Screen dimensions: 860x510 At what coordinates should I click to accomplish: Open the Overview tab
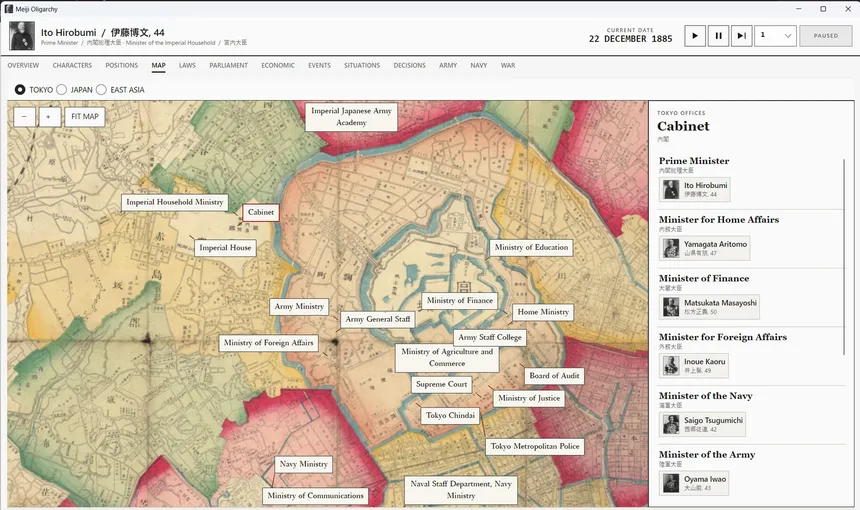point(23,65)
